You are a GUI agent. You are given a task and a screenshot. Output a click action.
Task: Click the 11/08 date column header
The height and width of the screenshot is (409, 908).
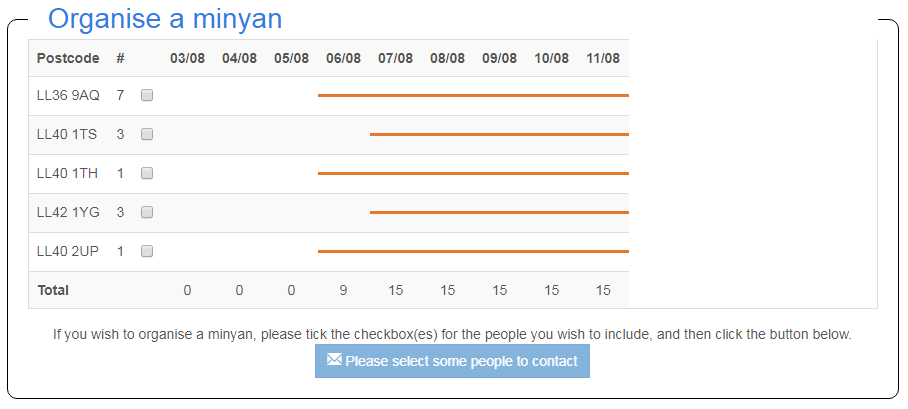click(603, 59)
